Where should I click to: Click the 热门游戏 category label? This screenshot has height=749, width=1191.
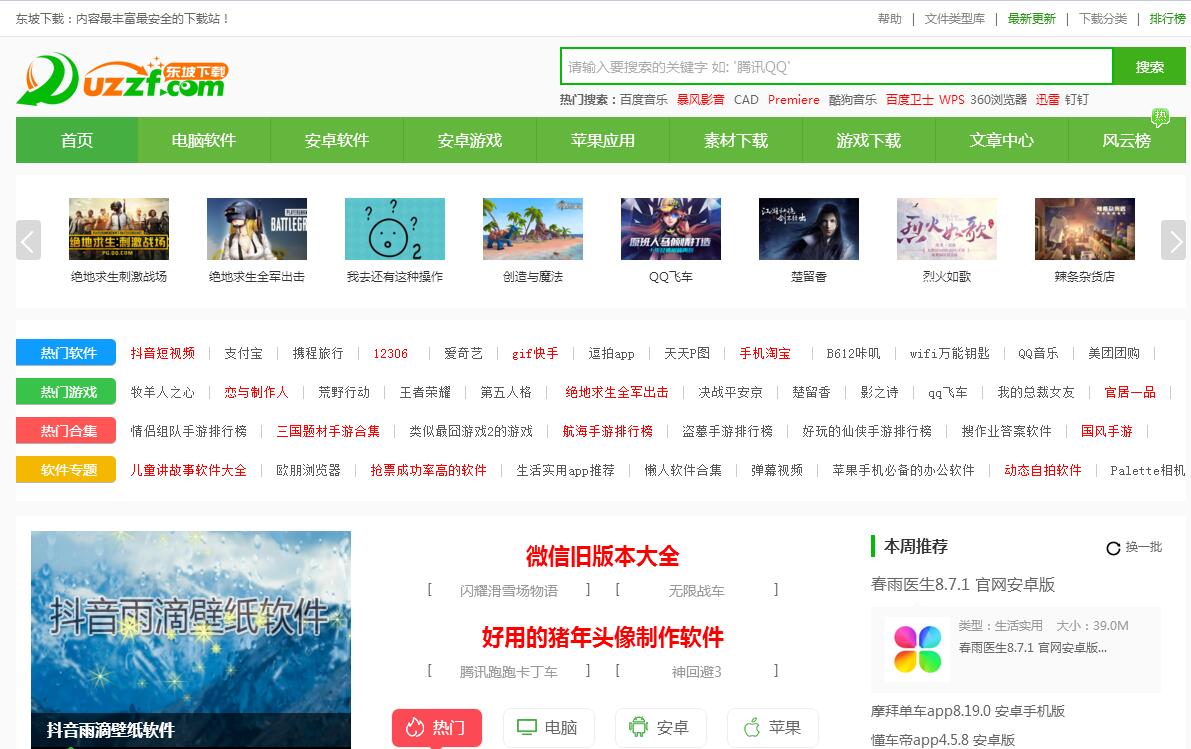click(x=66, y=392)
